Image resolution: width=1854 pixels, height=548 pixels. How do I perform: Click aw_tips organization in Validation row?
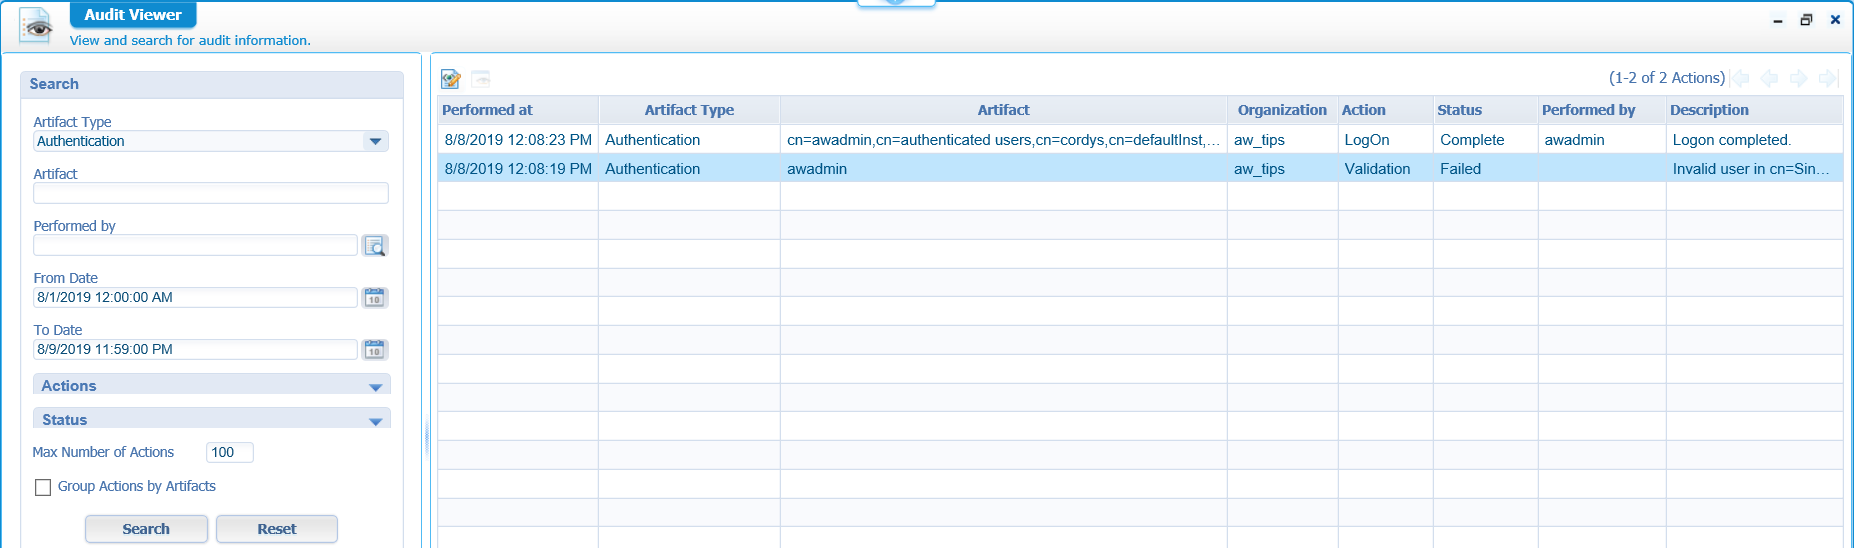(x=1282, y=169)
